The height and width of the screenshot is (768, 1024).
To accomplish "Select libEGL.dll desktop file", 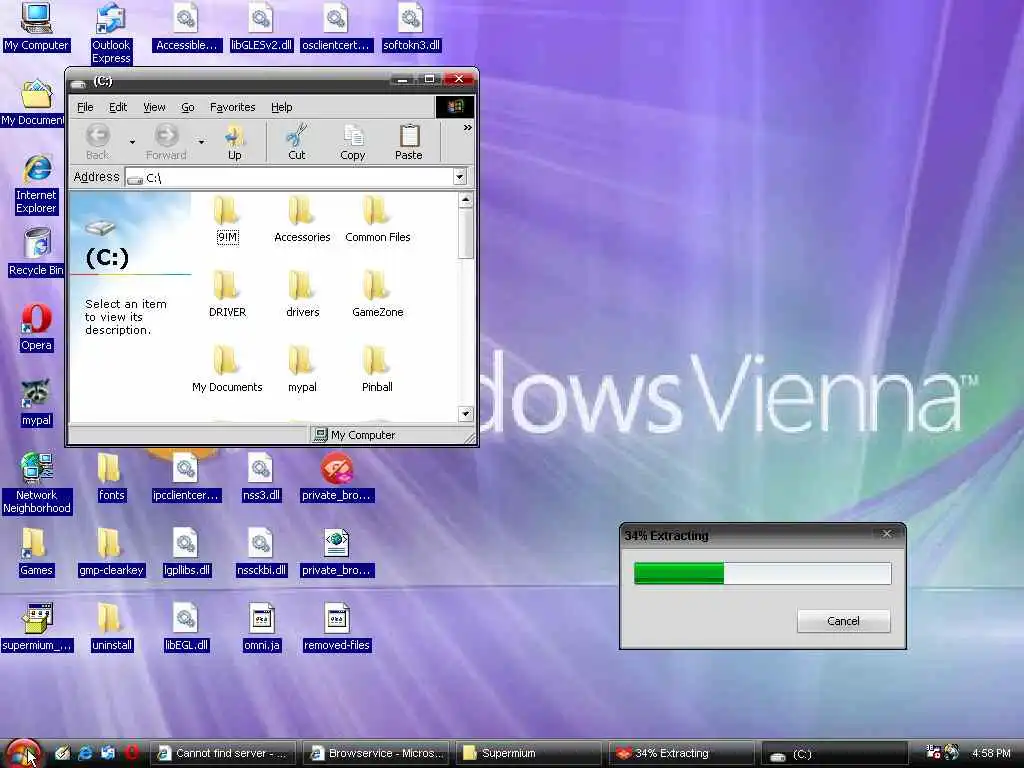I will click(186, 628).
